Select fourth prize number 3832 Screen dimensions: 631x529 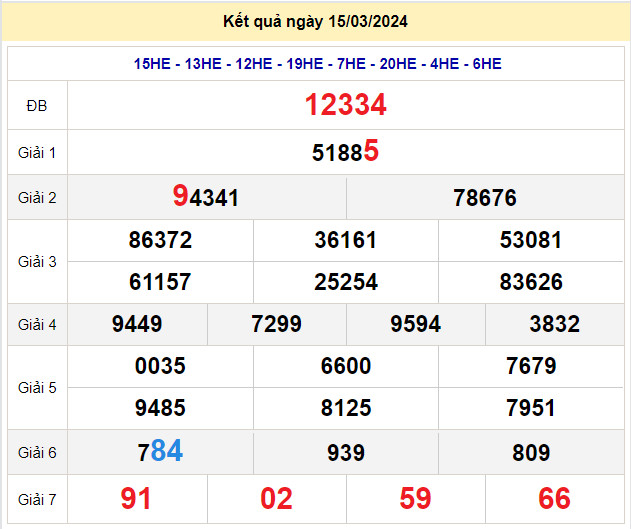(x=555, y=324)
